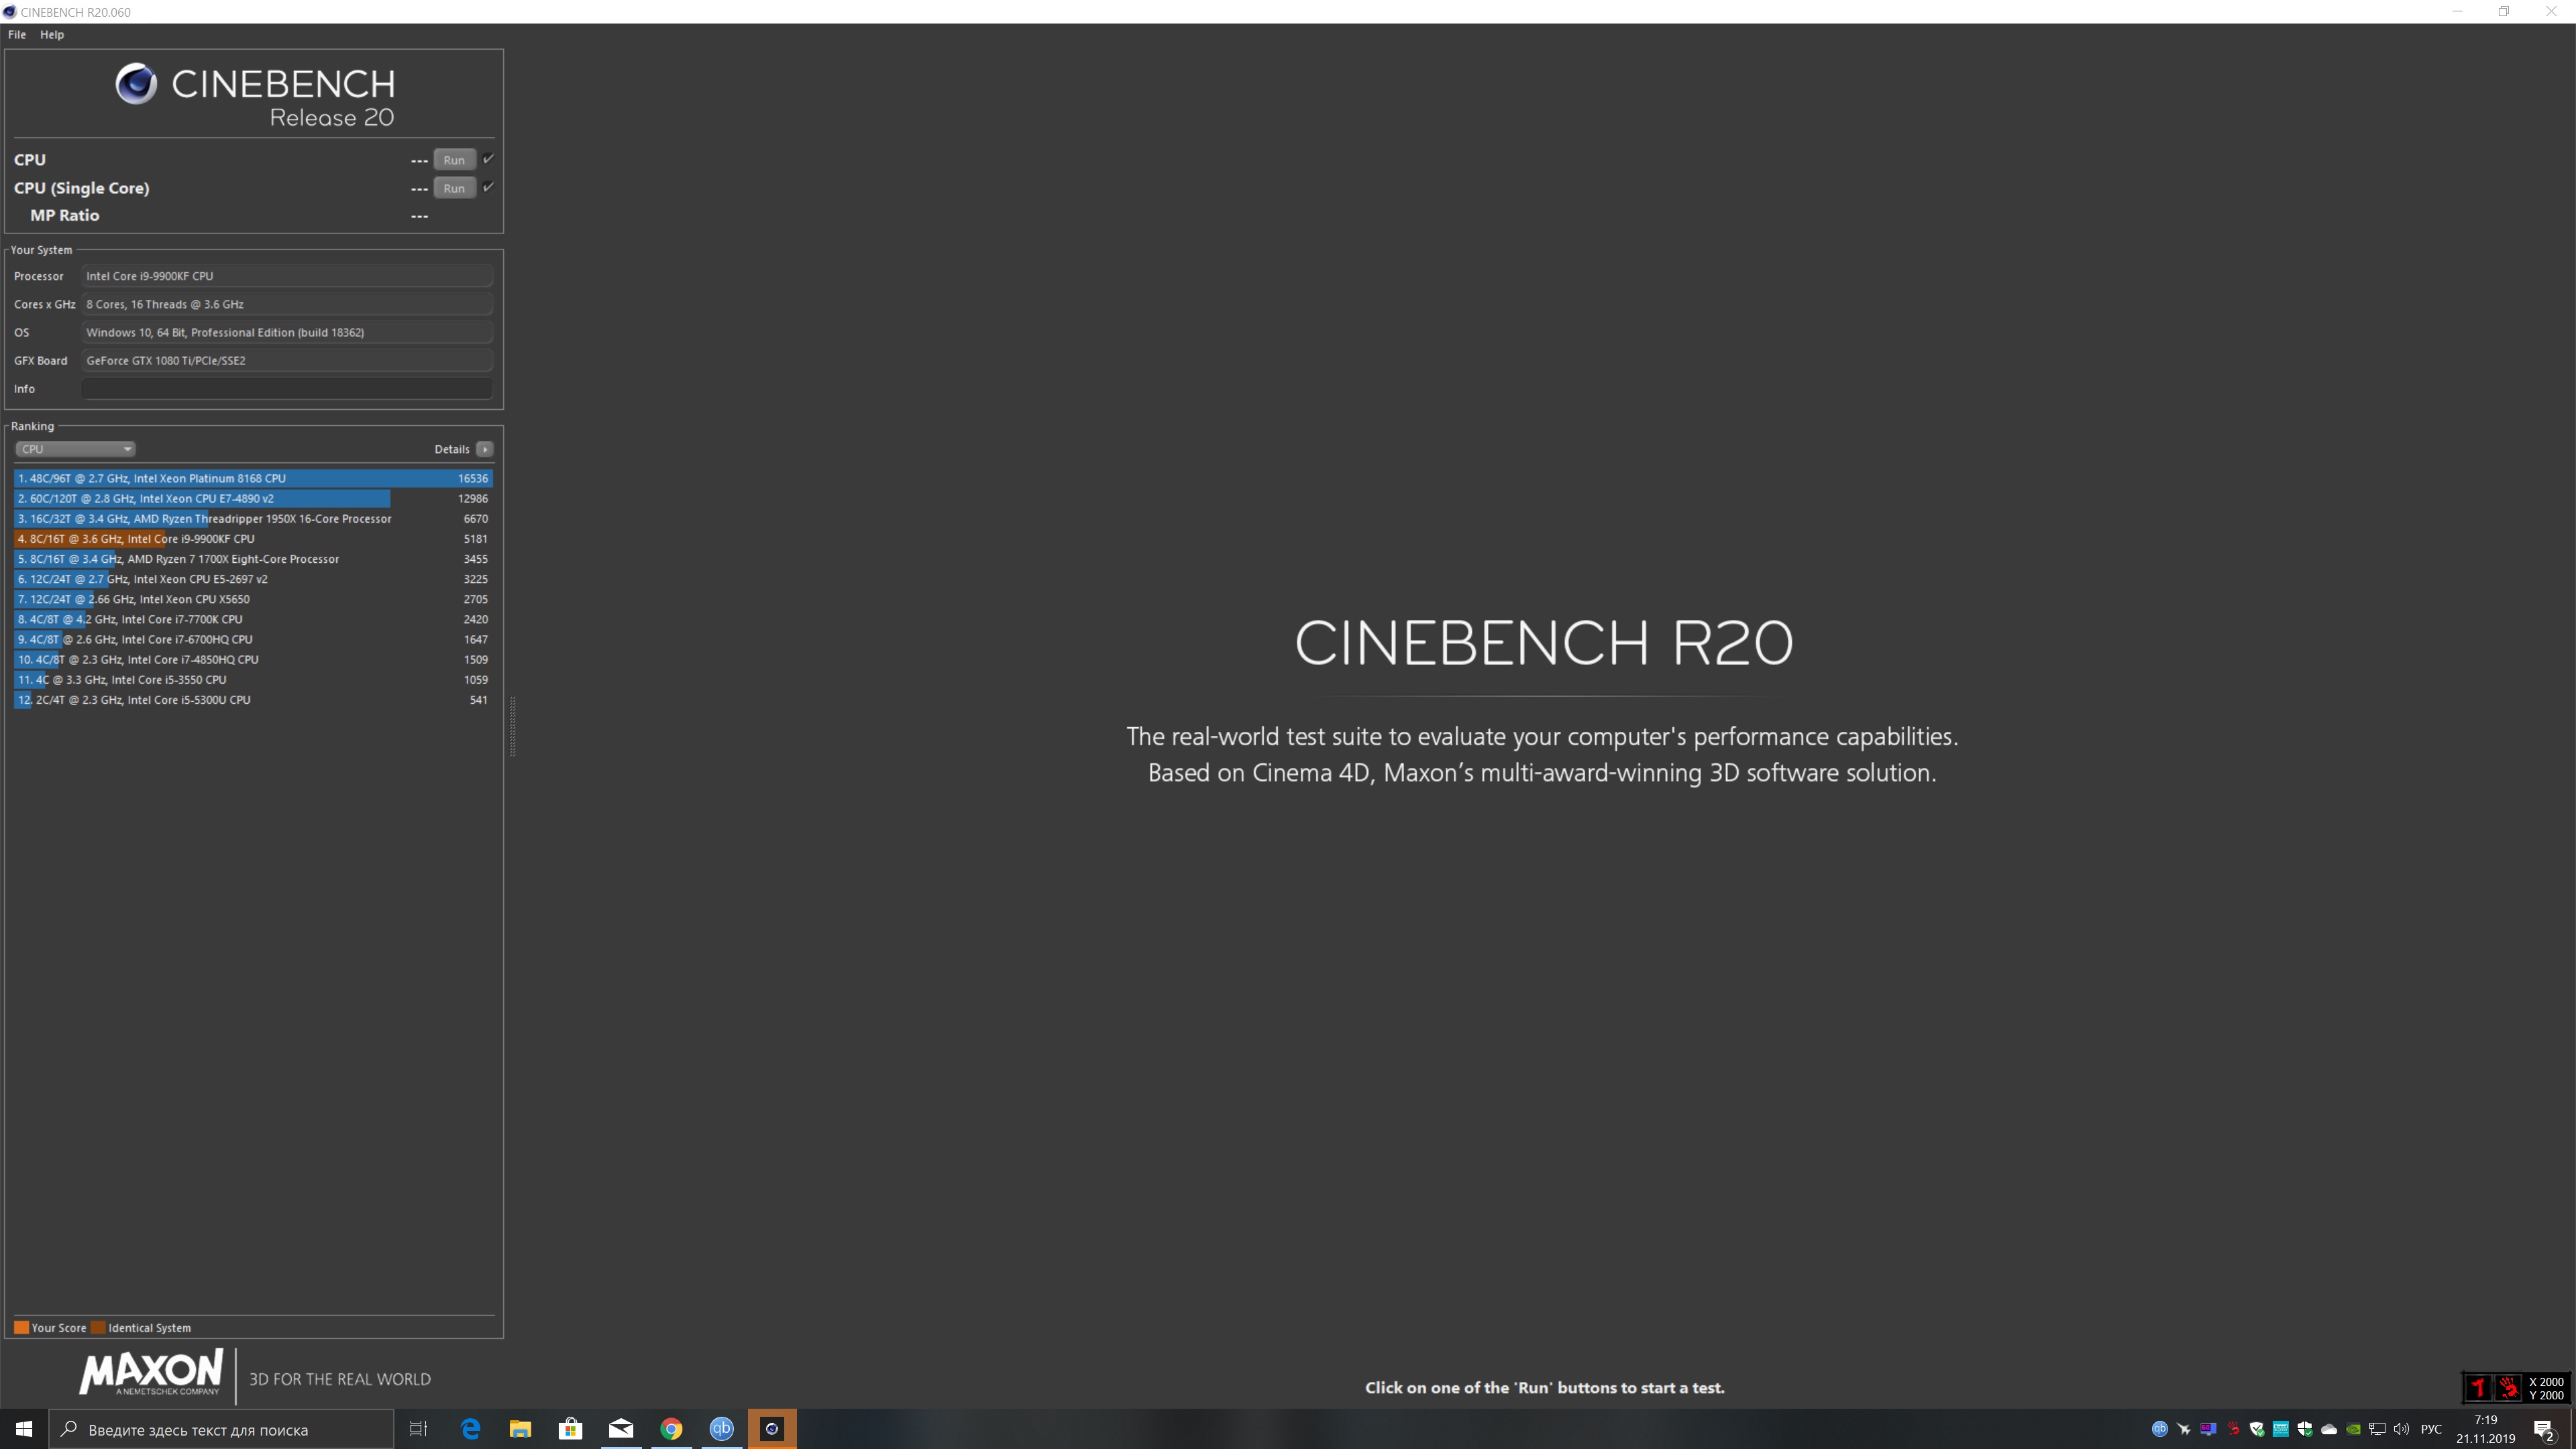This screenshot has width=2576, height=1449.
Task: Expand ranking Details with arrow button
Action: pyautogui.click(x=485, y=449)
